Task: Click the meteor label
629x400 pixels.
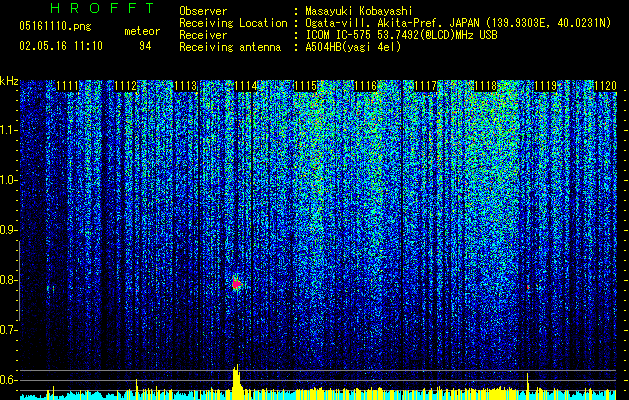Action: pyautogui.click(x=142, y=31)
